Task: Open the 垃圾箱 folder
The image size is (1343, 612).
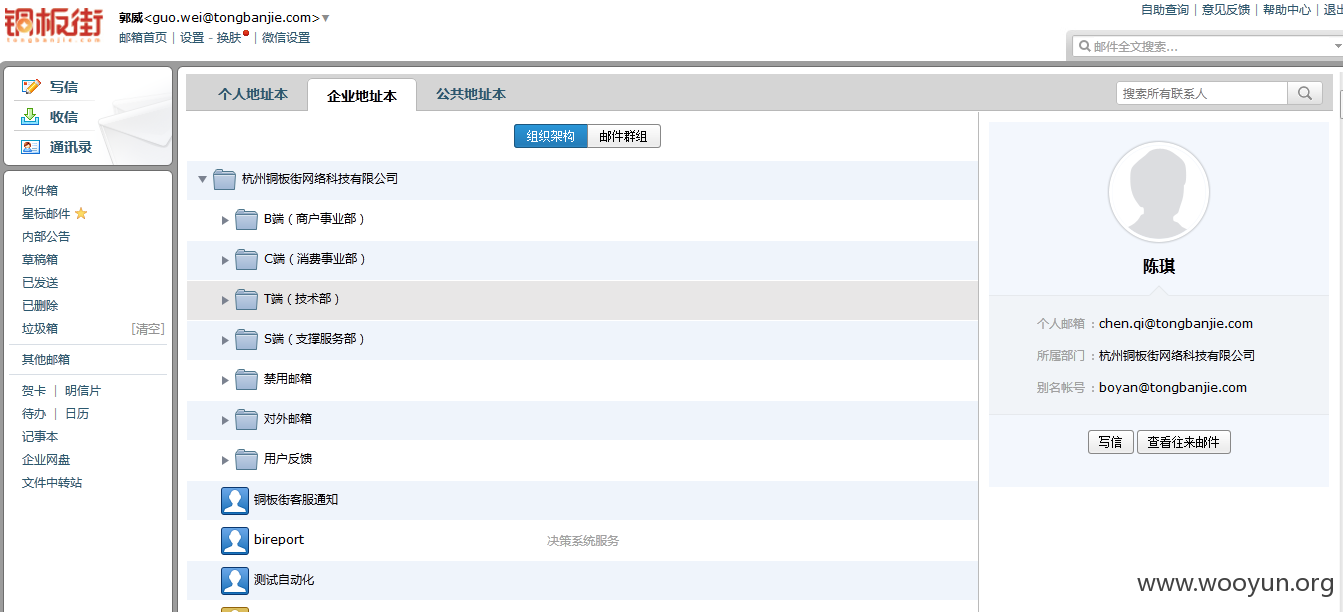Action: pos(40,328)
